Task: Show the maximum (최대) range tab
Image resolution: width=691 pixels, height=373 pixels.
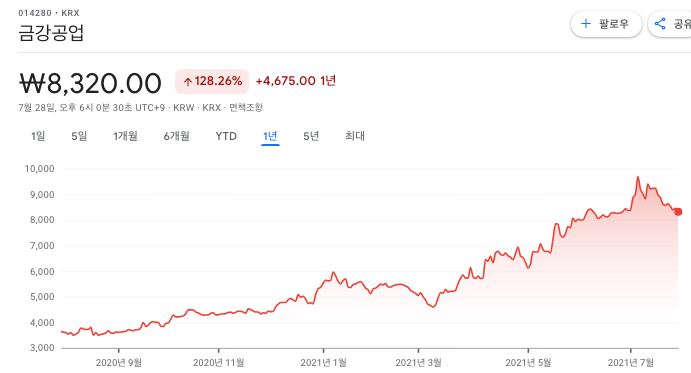Action: 355,136
